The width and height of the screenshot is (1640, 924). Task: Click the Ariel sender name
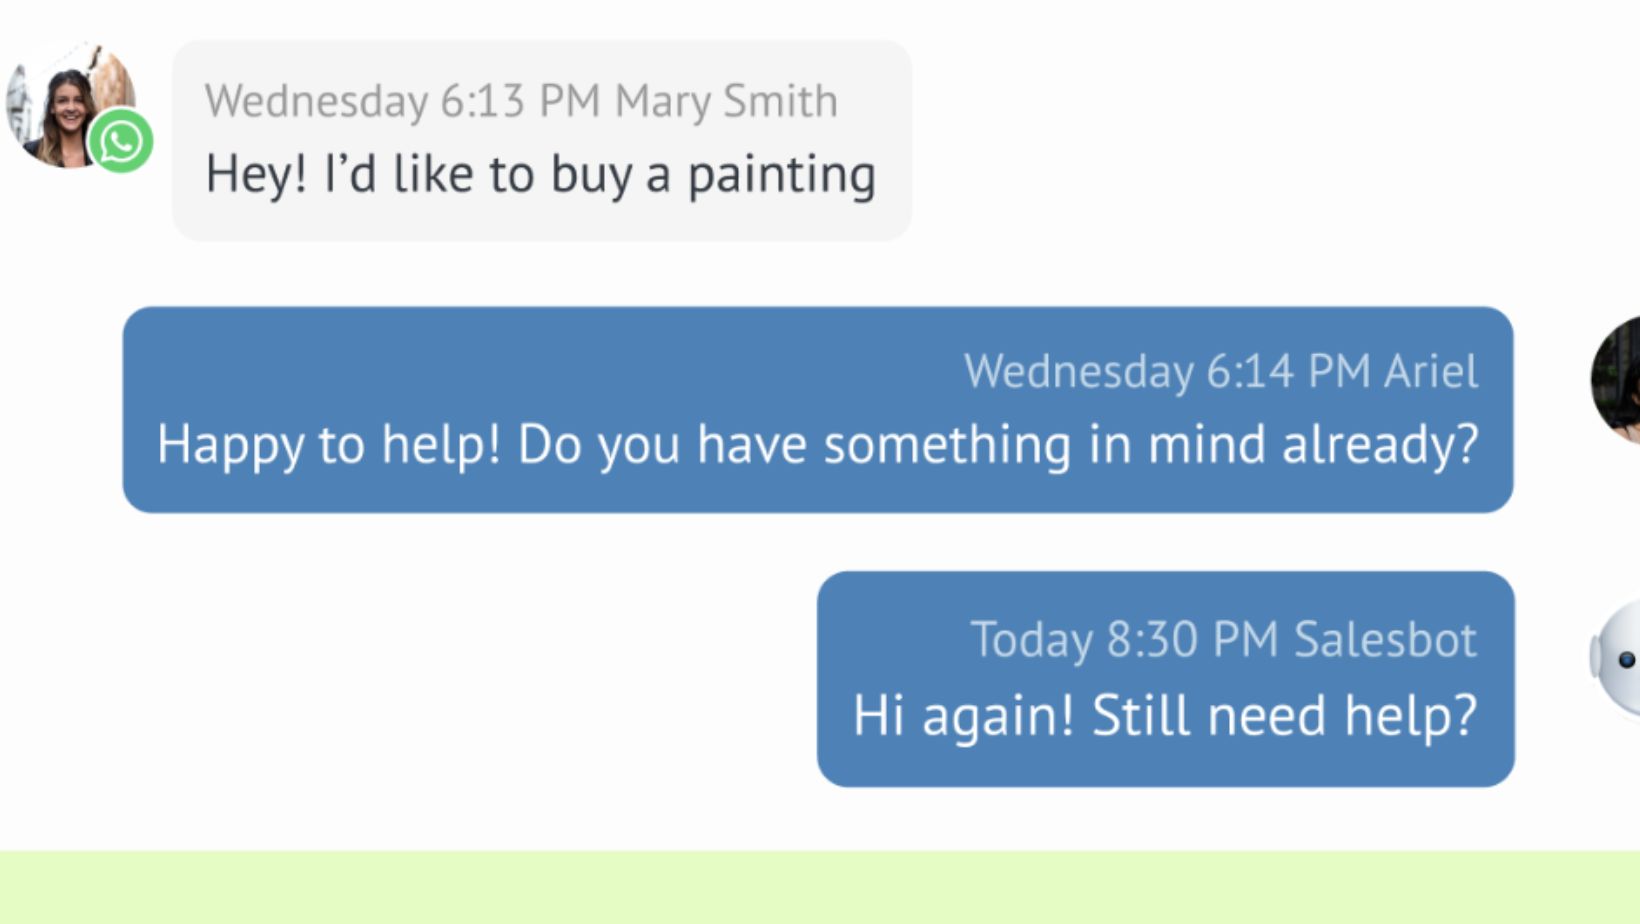(x=1430, y=371)
